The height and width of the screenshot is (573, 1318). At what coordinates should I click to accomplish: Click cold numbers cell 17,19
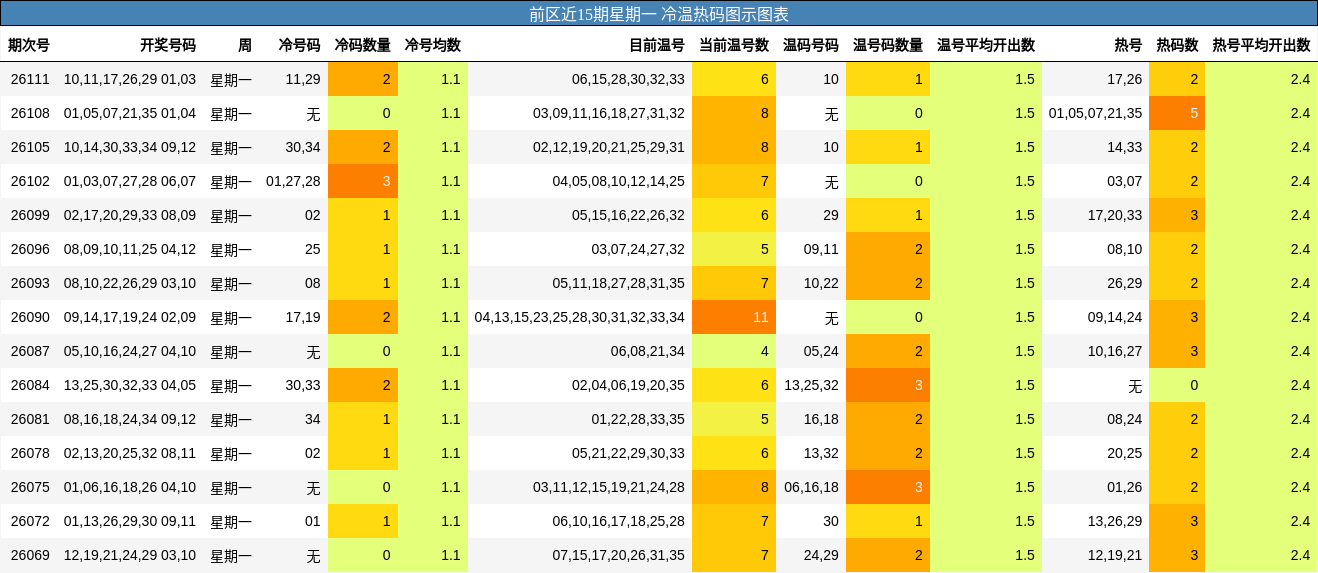(x=303, y=317)
